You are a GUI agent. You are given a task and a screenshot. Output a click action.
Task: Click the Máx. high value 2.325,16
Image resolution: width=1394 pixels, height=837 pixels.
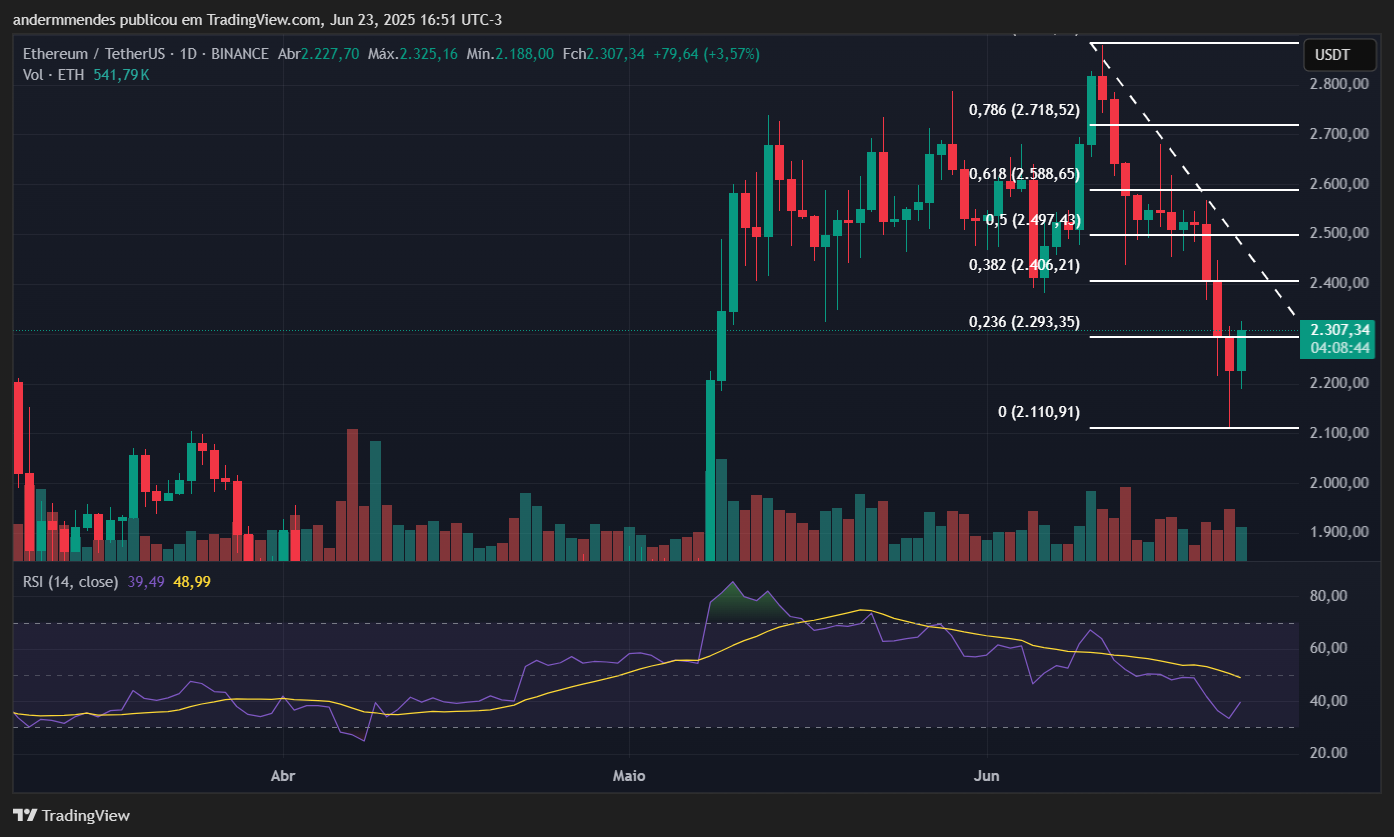[428, 54]
